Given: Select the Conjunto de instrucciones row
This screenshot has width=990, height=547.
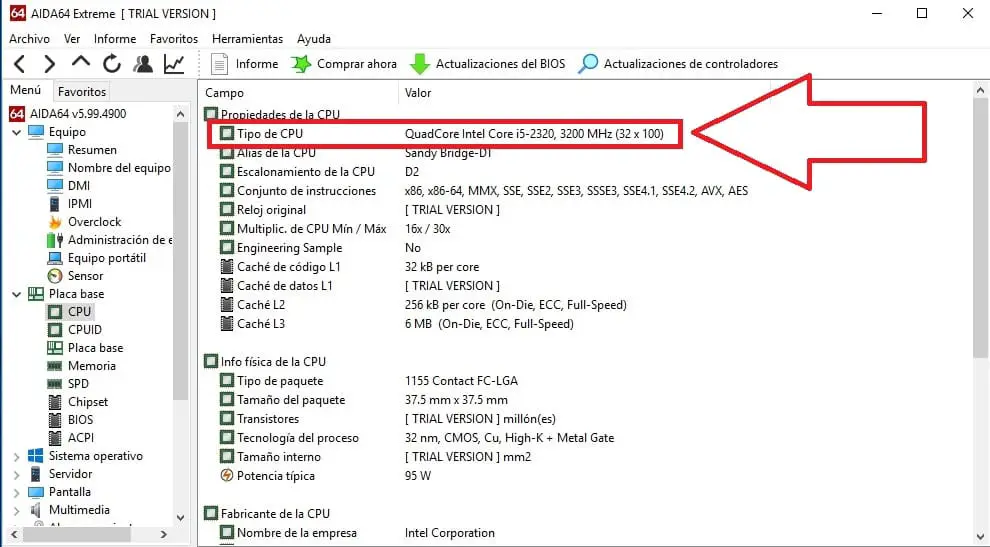Looking at the screenshot, I should (484, 191).
